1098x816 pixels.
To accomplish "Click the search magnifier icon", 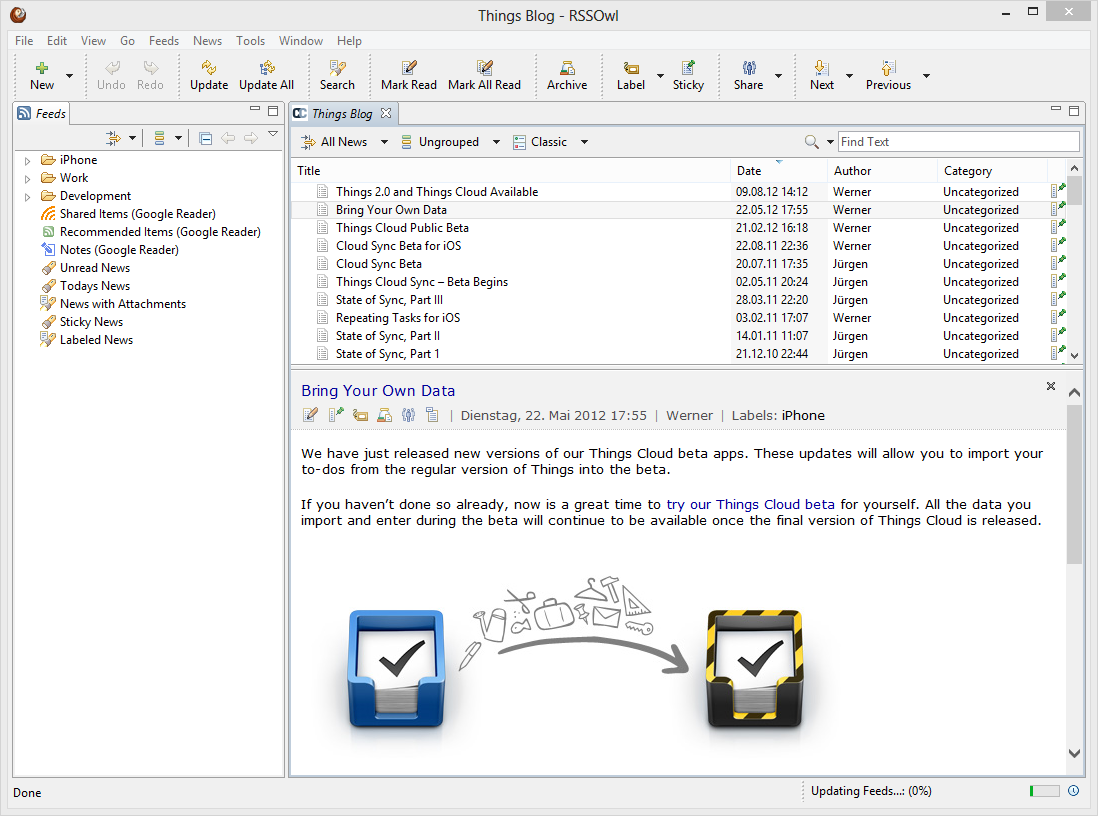I will [812, 142].
